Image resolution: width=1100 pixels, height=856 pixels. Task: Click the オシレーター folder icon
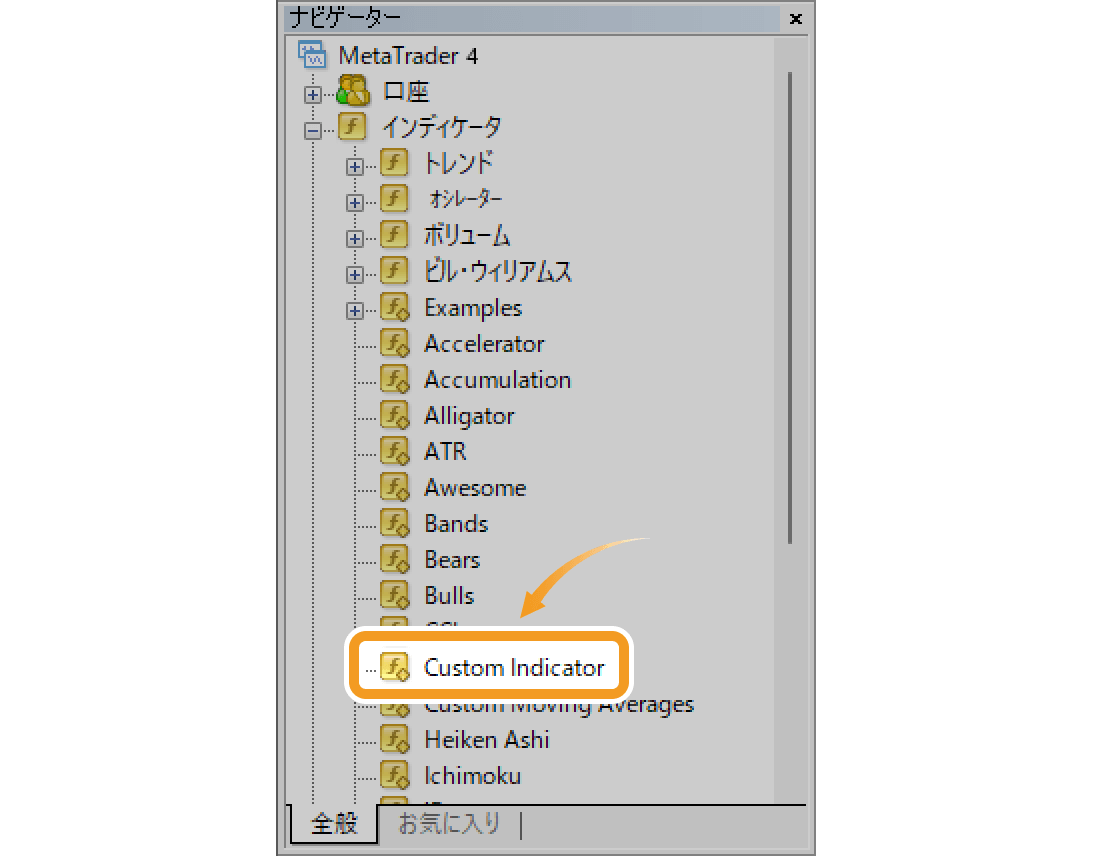pyautogui.click(x=394, y=199)
